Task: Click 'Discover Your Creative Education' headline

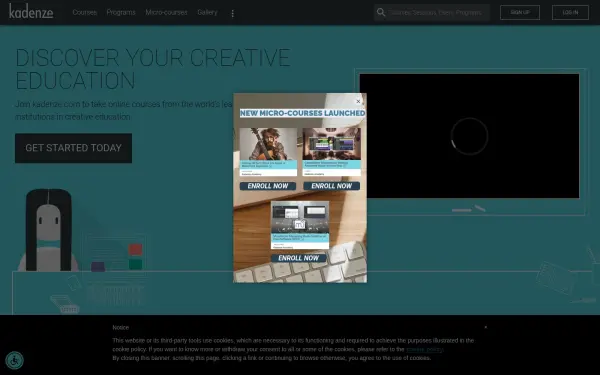Action: pos(153,69)
